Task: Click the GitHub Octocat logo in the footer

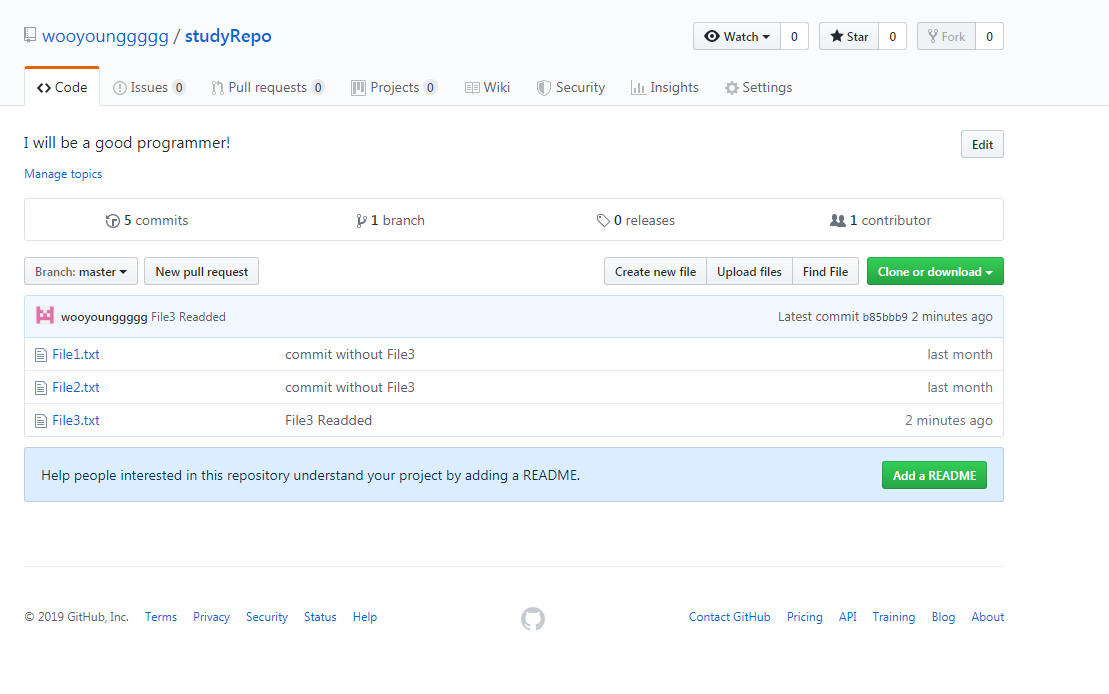Action: [533, 618]
